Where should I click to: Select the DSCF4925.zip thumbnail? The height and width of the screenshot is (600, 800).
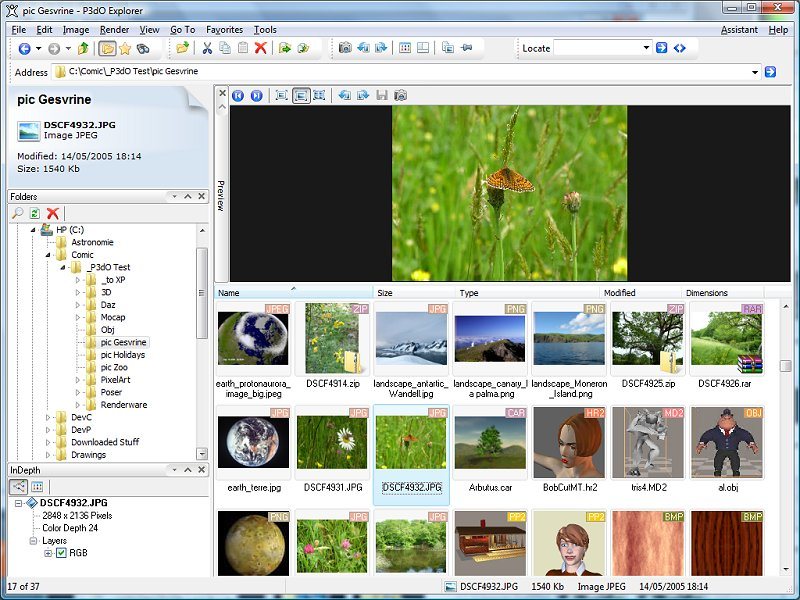(x=646, y=336)
